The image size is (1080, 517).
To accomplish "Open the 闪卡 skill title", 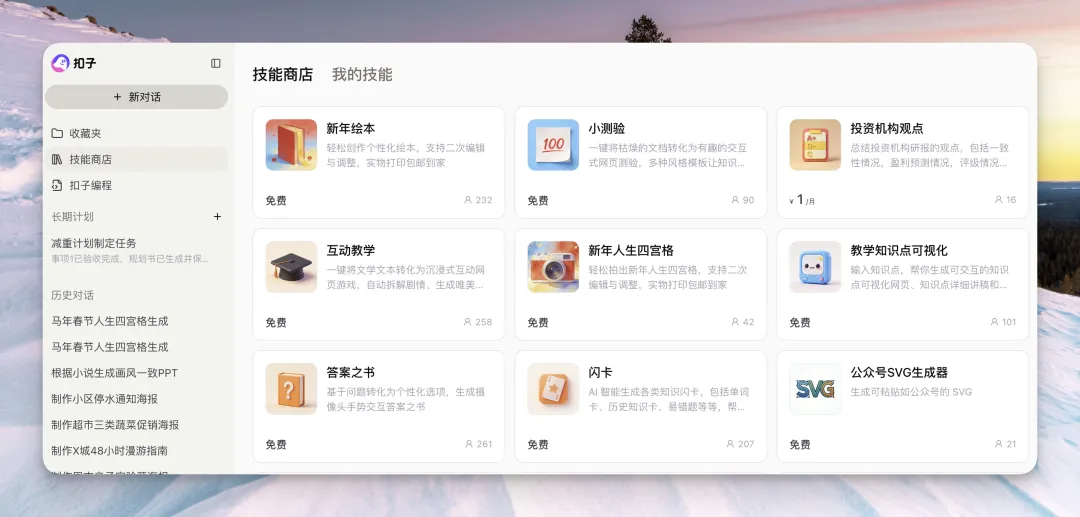I will (x=600, y=372).
